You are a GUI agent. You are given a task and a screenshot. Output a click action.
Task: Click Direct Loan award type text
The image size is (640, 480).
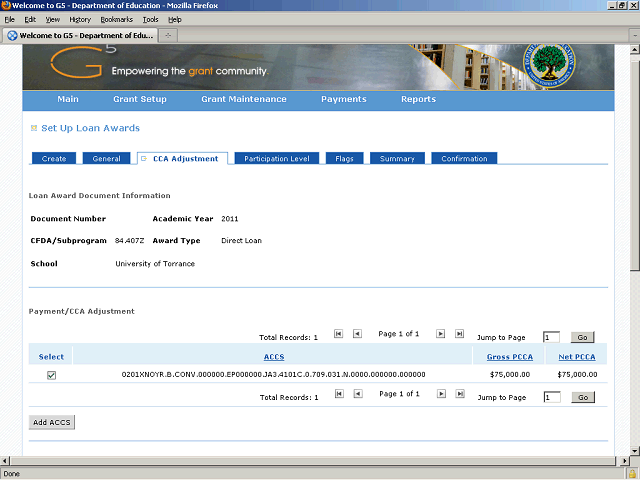point(241,241)
